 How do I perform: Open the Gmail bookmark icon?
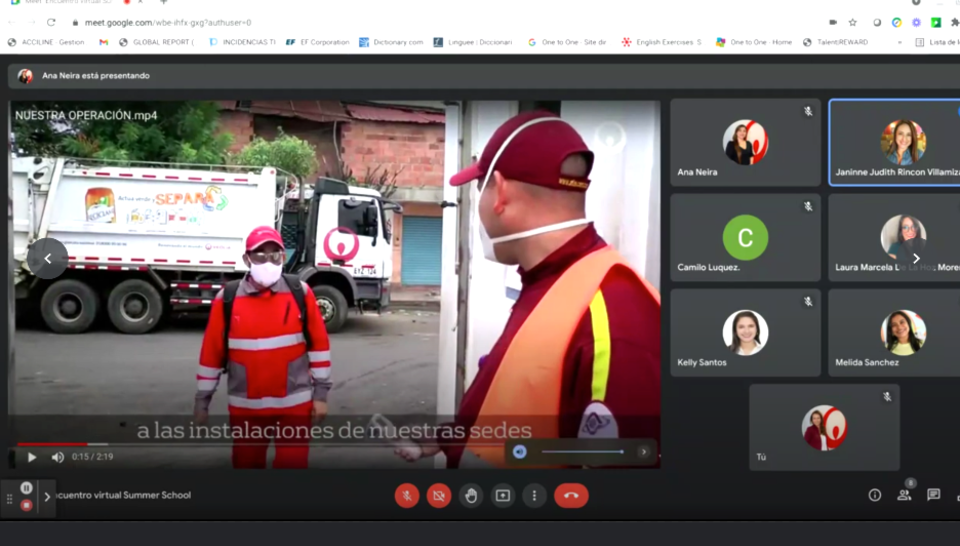tap(103, 42)
